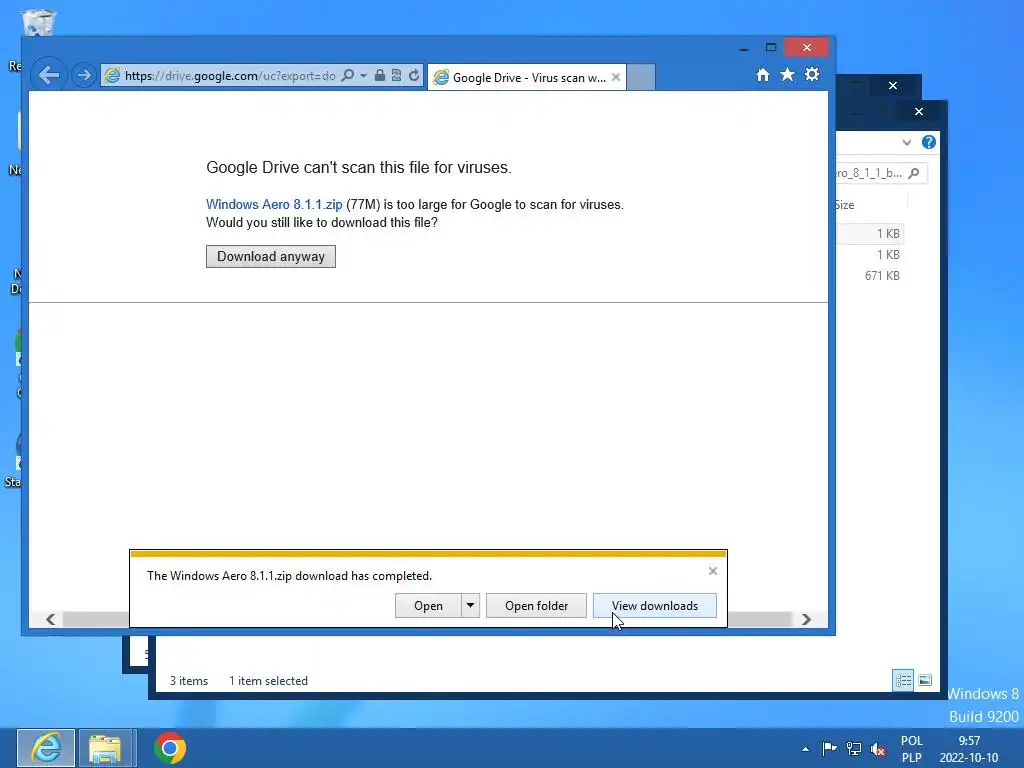
Task: Click the POL PLP language indicator
Action: click(912, 749)
